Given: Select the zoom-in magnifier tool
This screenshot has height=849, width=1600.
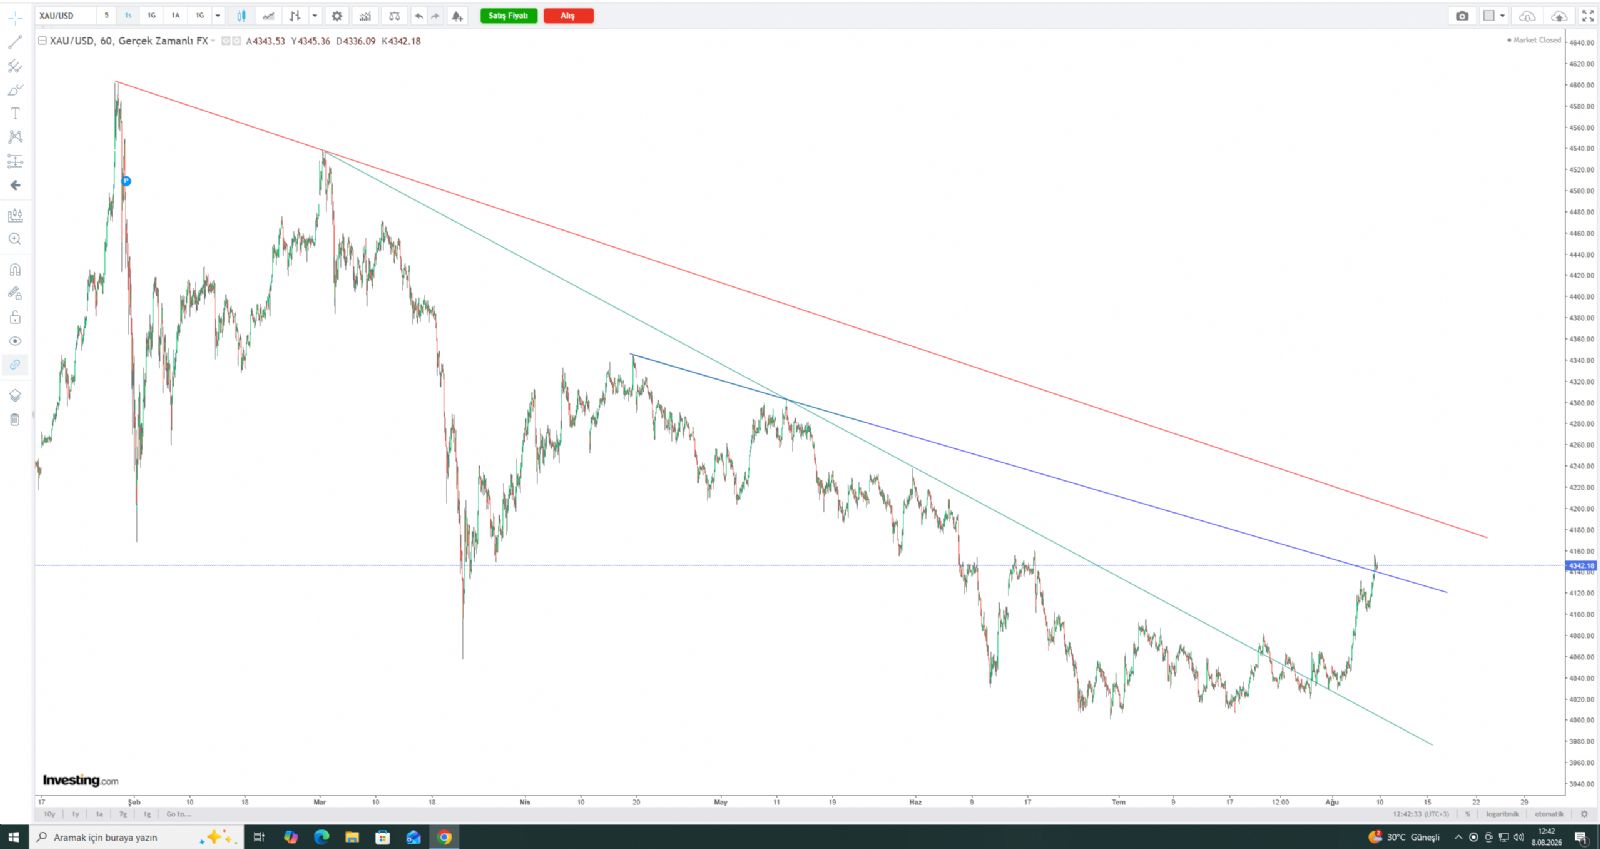Looking at the screenshot, I should (x=15, y=239).
